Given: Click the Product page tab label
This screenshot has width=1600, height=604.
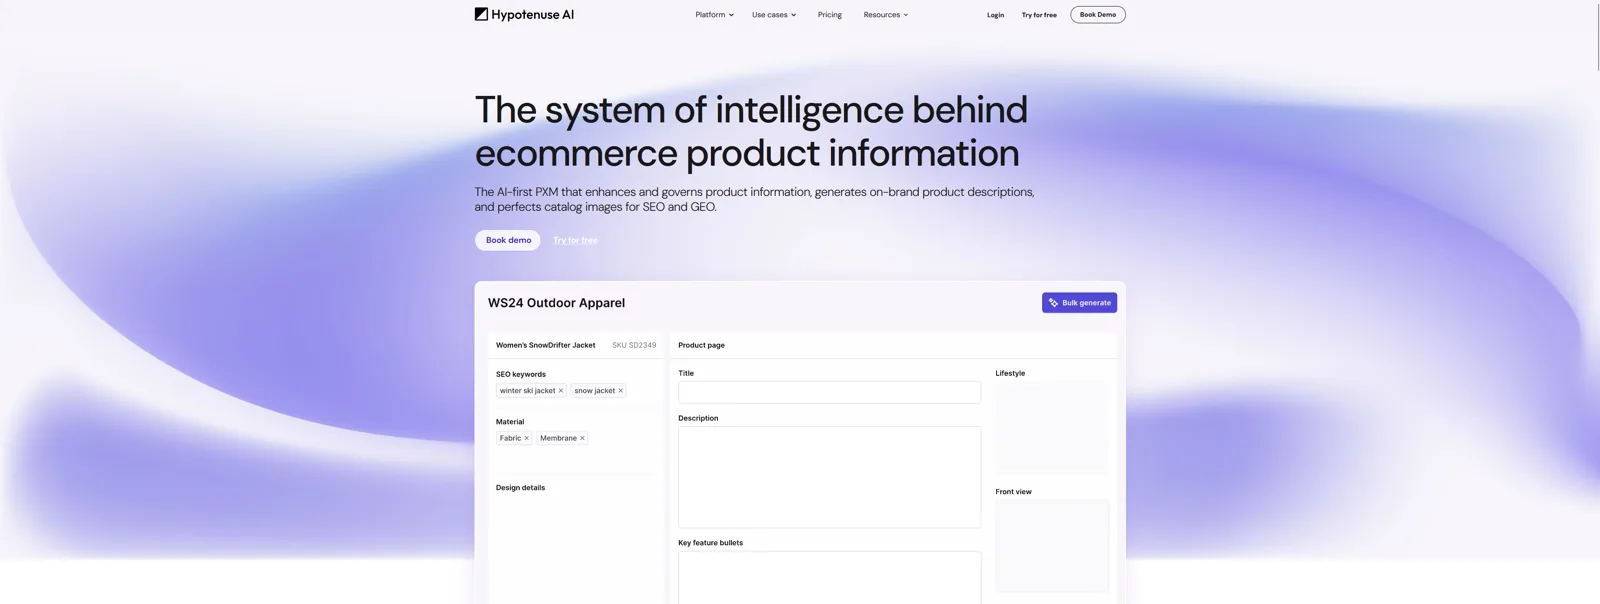Looking at the screenshot, I should point(701,345).
